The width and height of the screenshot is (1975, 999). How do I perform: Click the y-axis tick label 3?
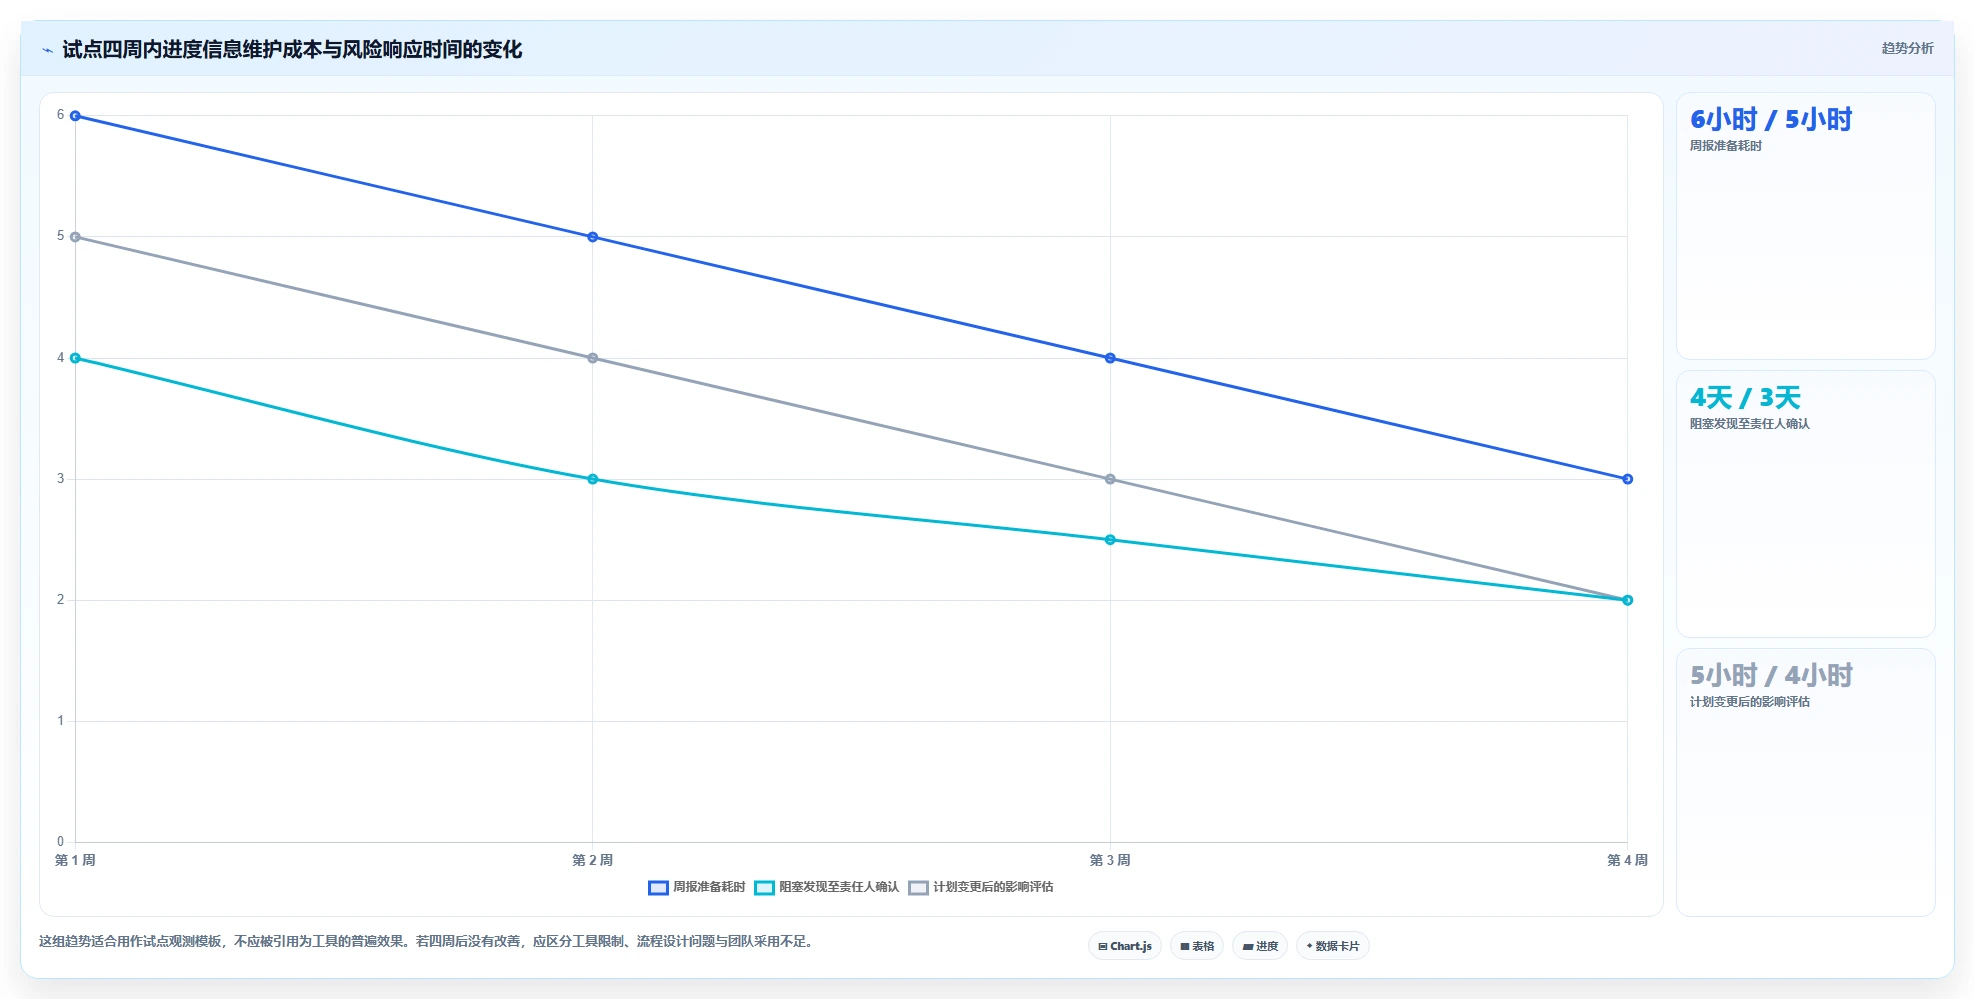(60, 479)
